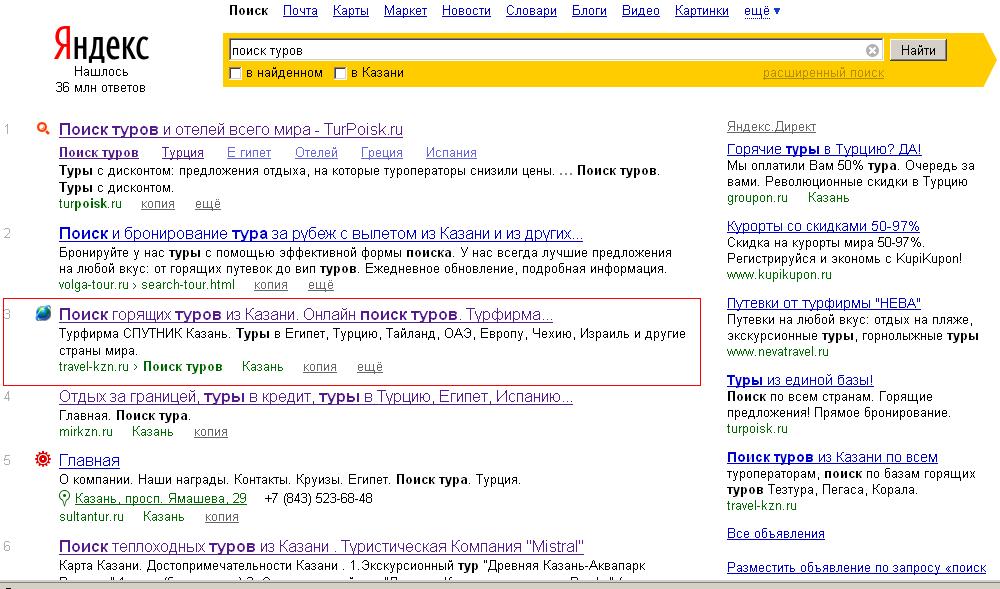Toggle the "в найденном" checkbox
The width and height of the screenshot is (1000, 589).
(236, 73)
